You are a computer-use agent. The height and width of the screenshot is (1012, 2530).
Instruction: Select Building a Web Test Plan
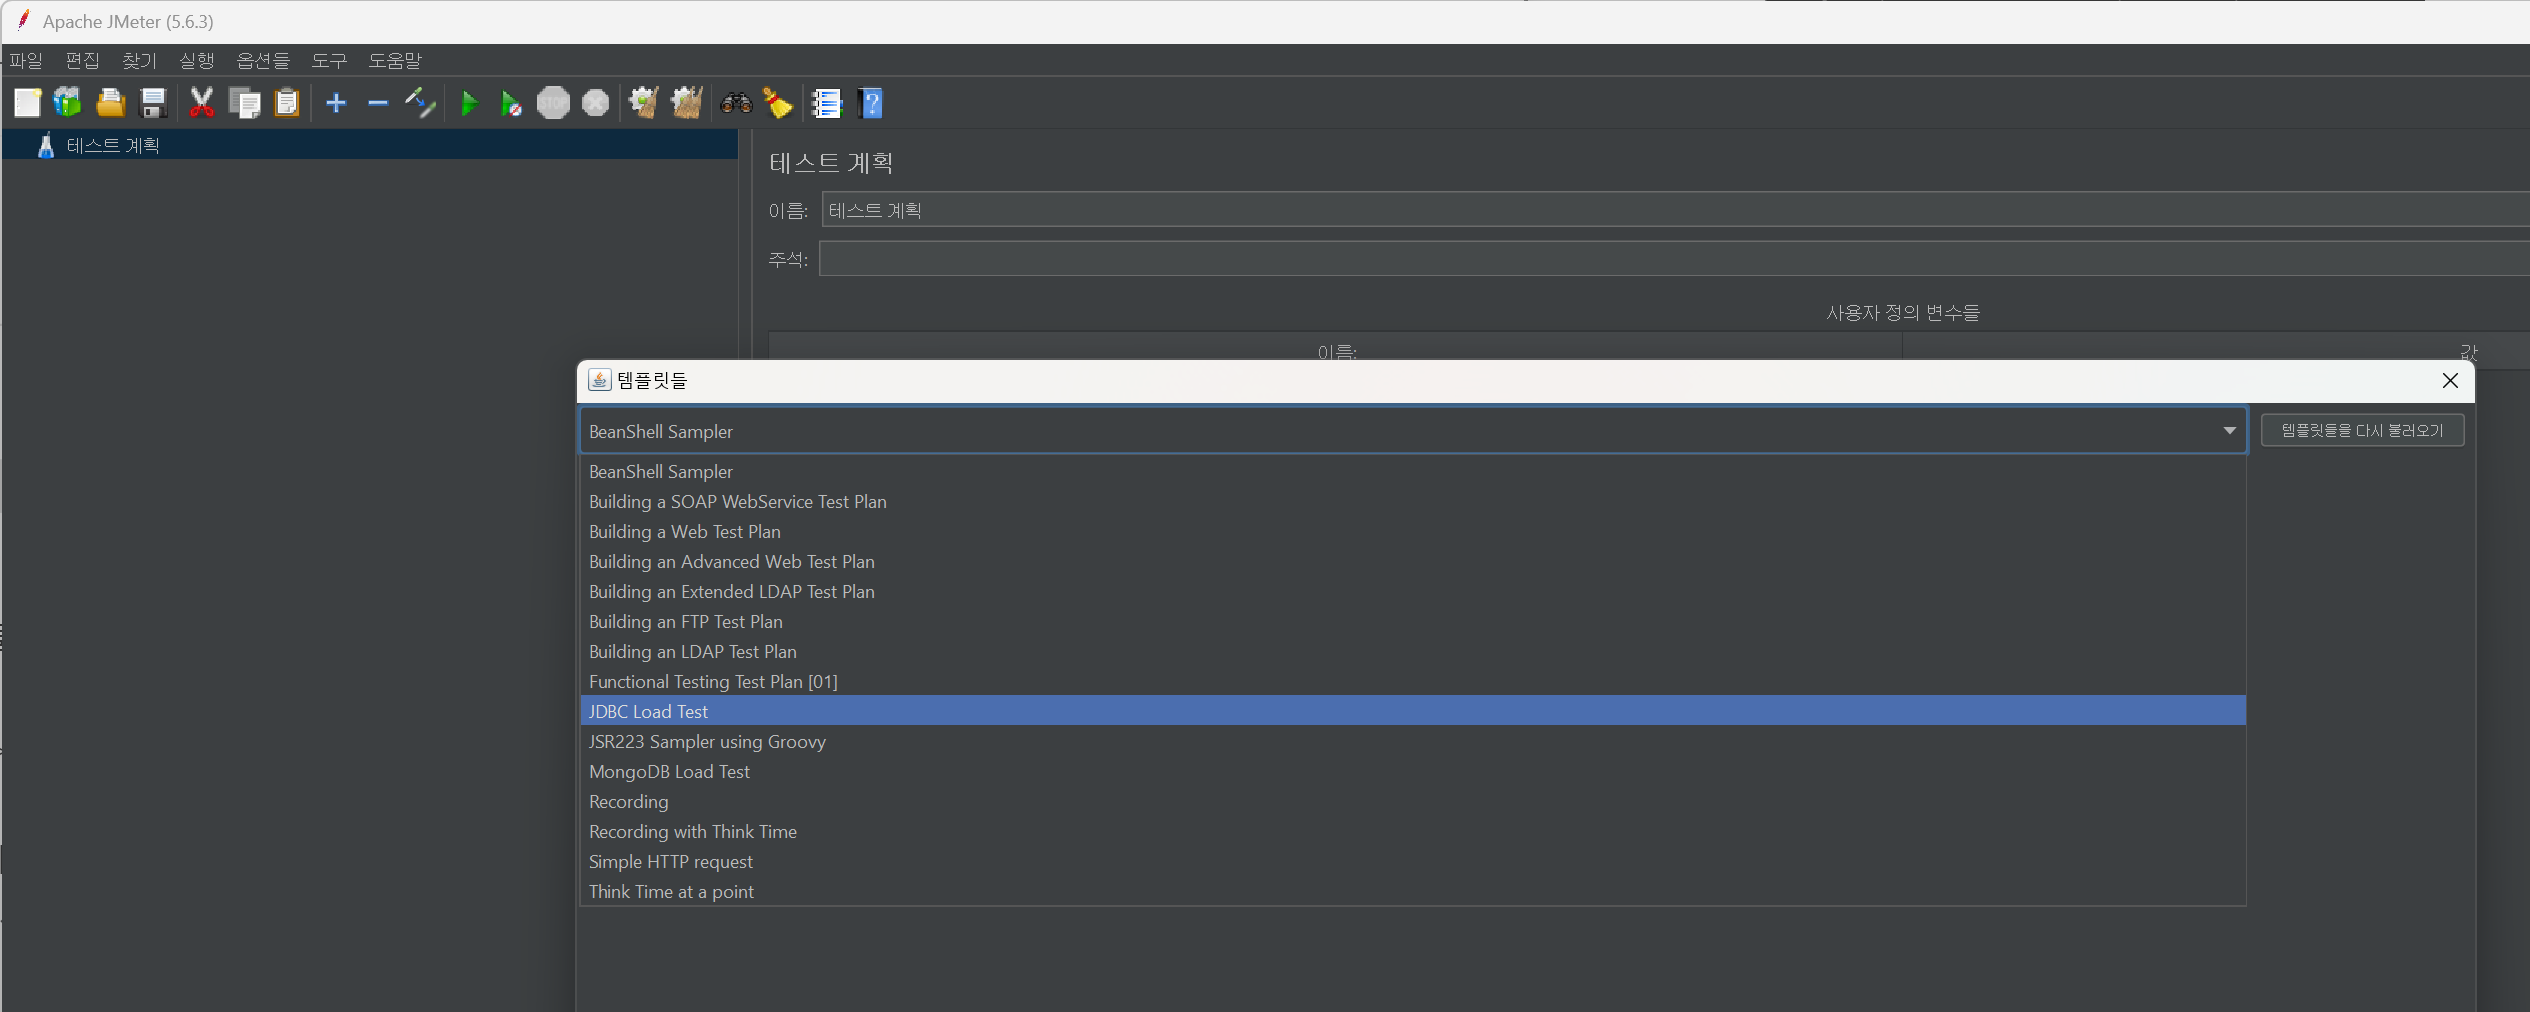pyautogui.click(x=1413, y=531)
